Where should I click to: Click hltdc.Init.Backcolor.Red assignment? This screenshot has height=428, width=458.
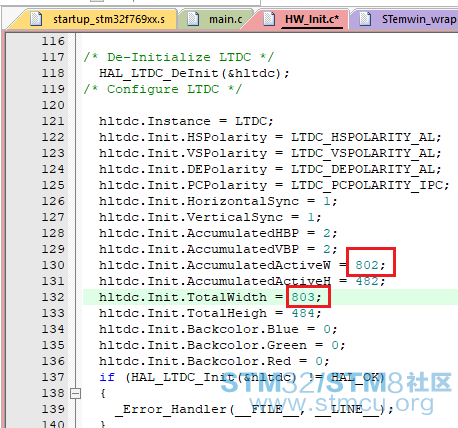(214, 361)
